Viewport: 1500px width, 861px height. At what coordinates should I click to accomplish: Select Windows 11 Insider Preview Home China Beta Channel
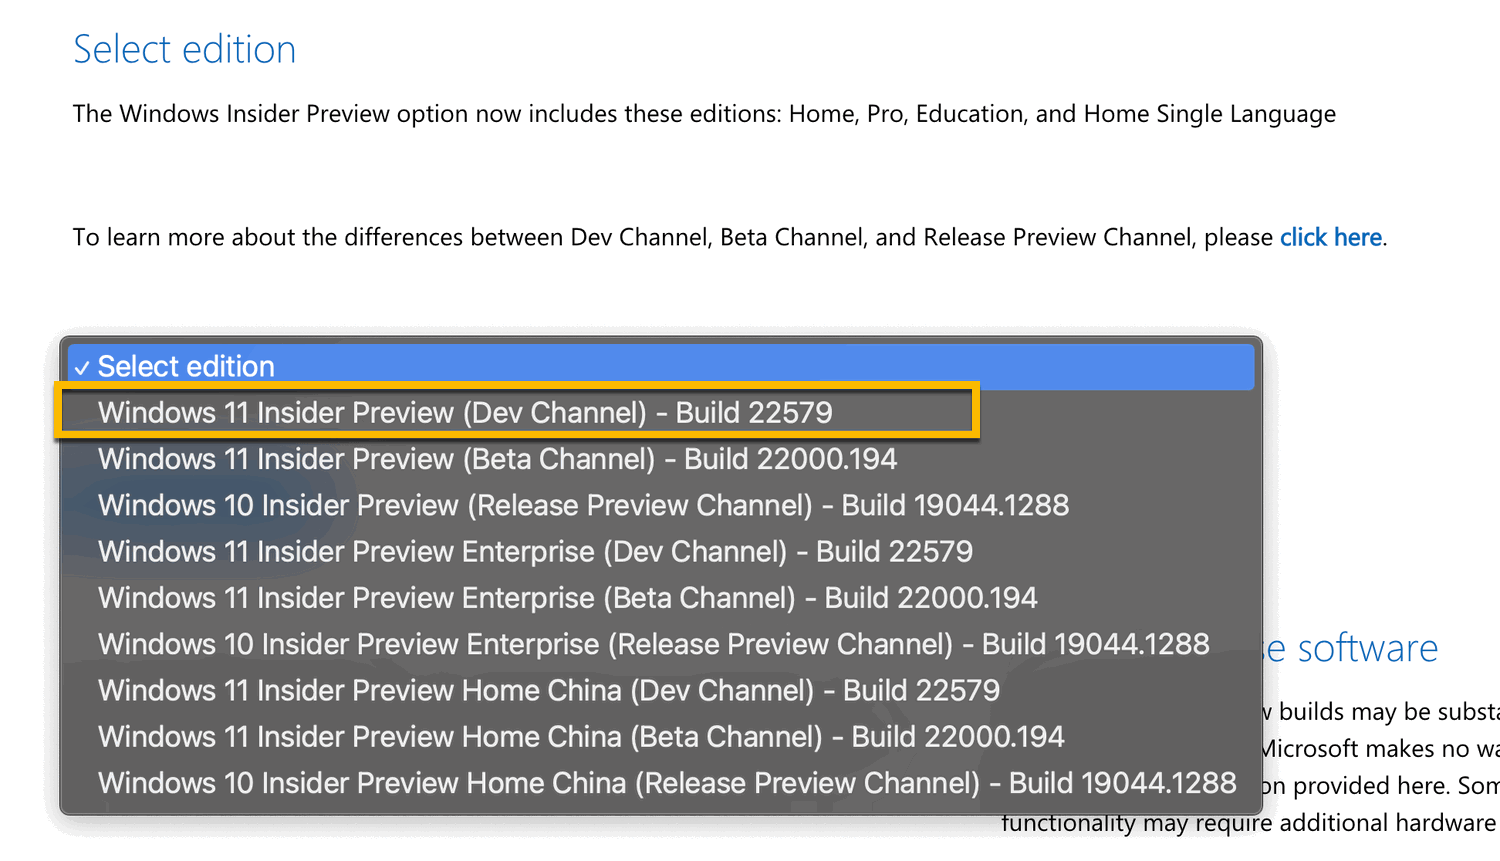pyautogui.click(x=580, y=737)
